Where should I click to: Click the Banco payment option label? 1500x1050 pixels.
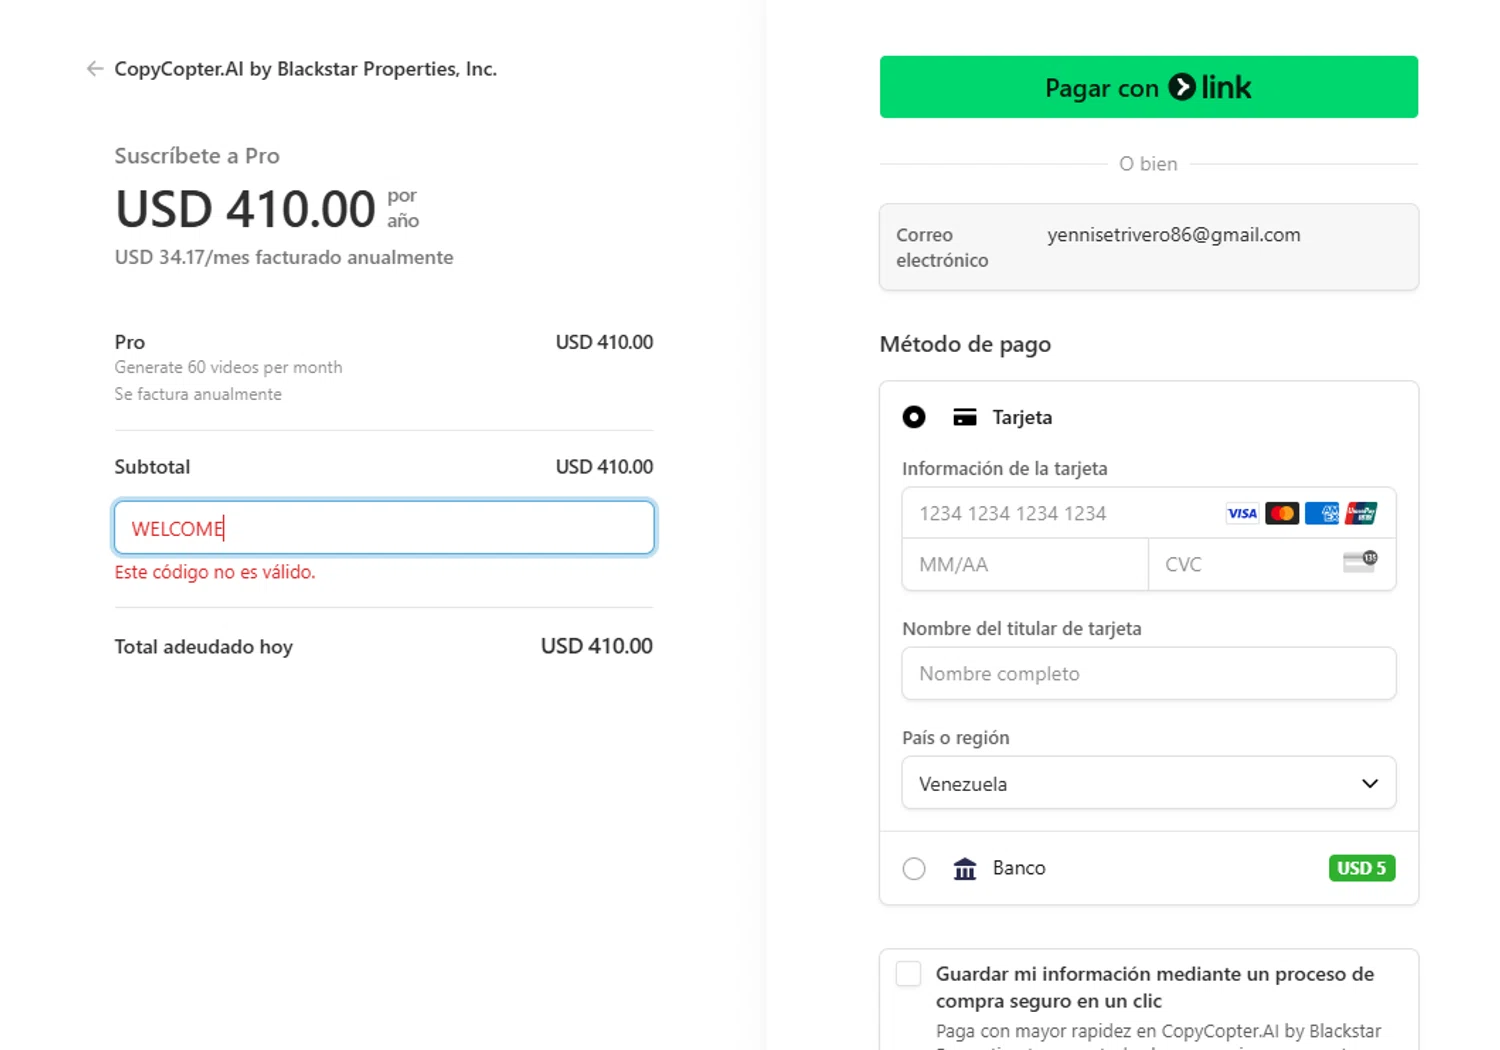1019,868
